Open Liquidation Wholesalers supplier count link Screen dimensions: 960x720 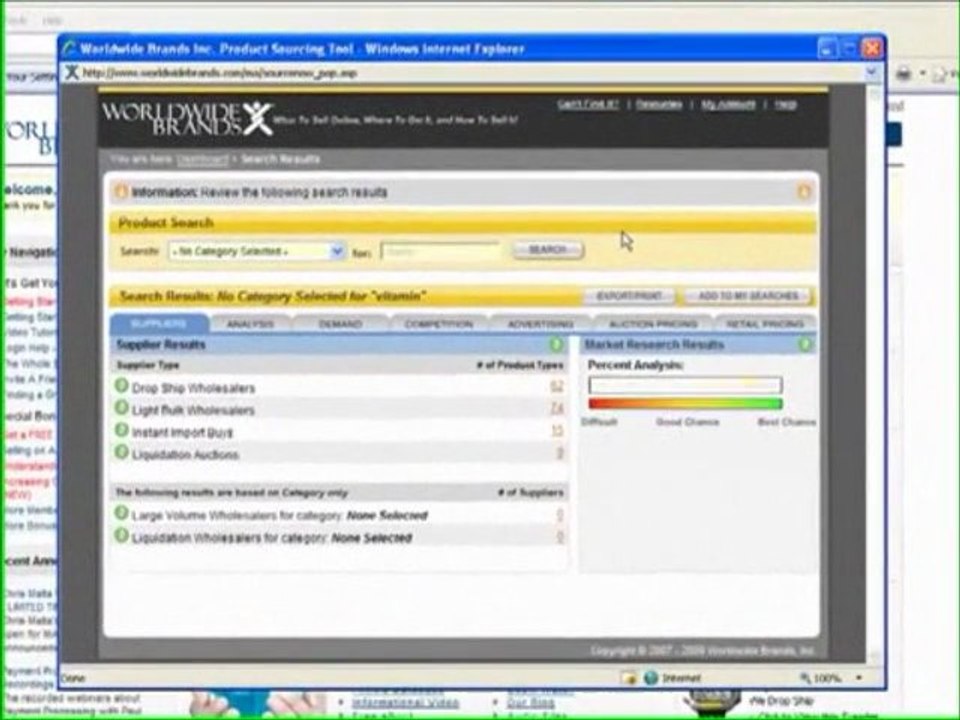[x=560, y=537]
